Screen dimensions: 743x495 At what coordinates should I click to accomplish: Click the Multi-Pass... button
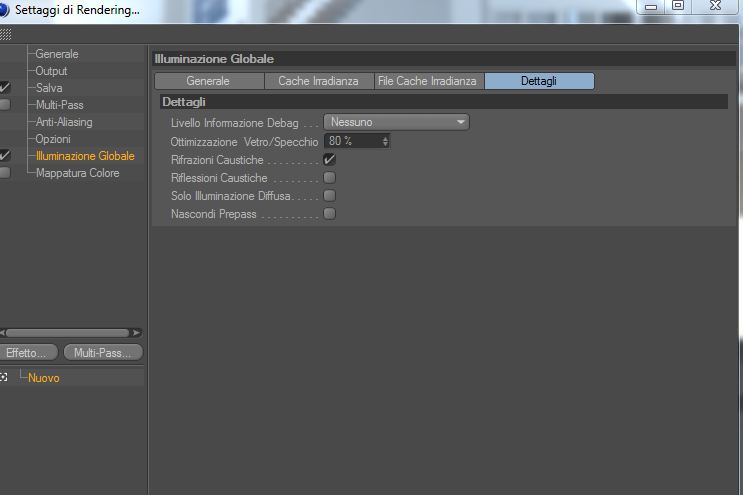(103, 352)
